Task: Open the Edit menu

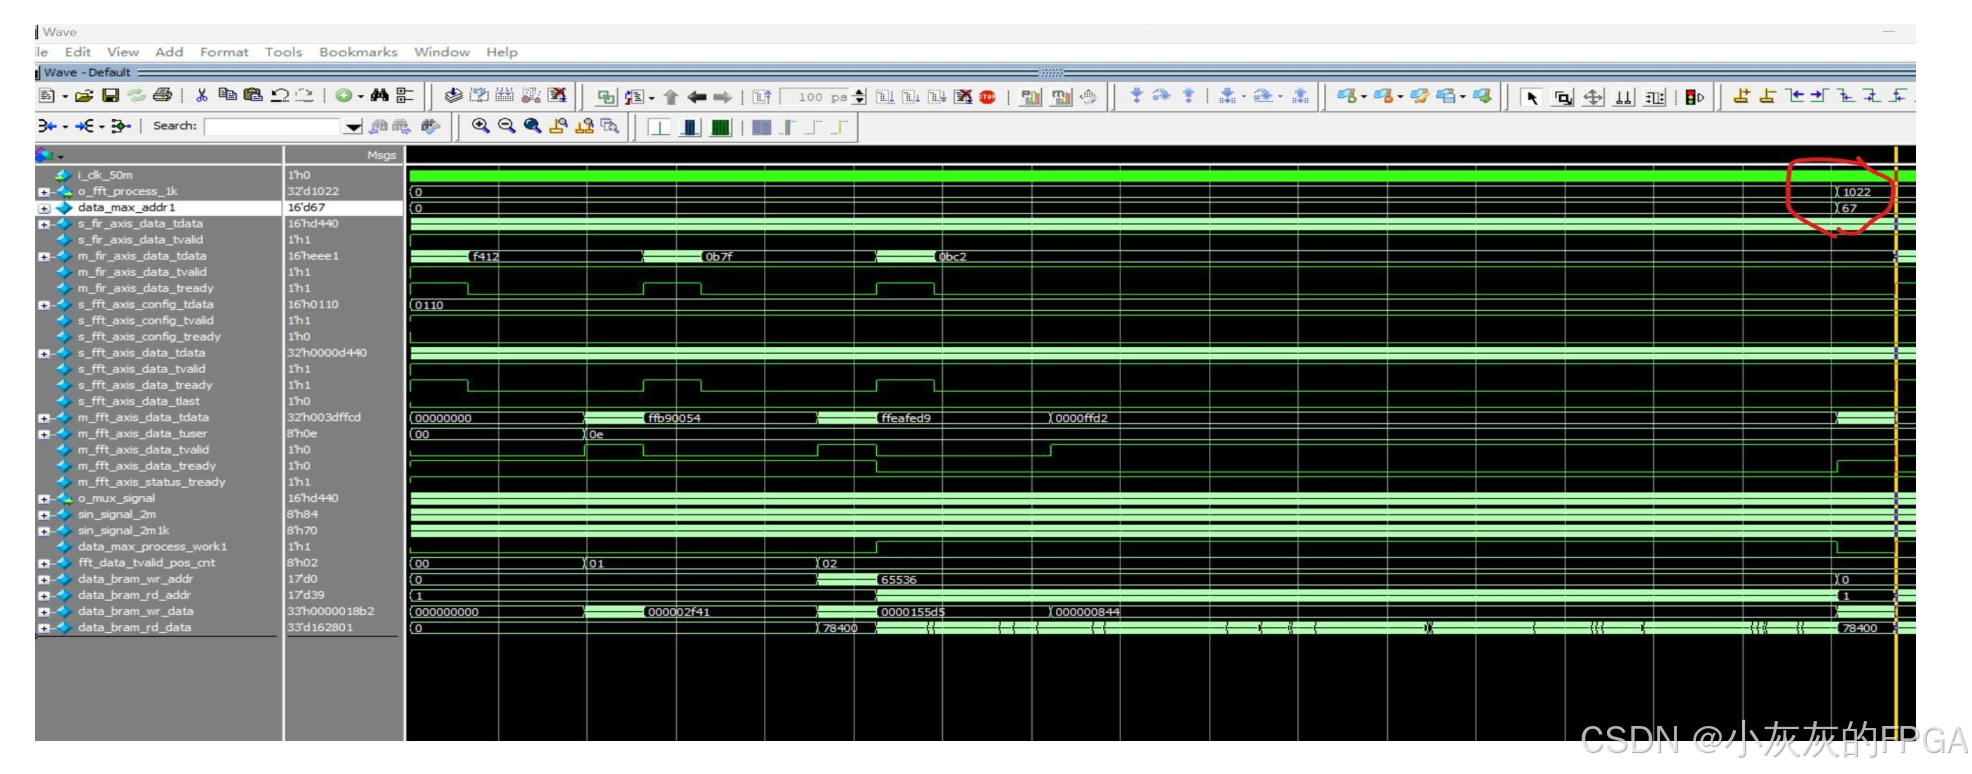Action: (x=77, y=52)
